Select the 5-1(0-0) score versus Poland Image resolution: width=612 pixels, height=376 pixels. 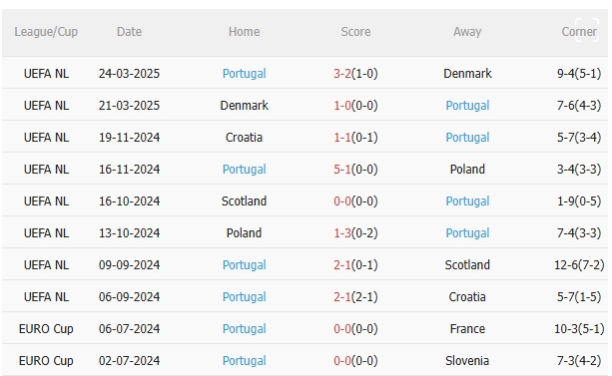(356, 169)
